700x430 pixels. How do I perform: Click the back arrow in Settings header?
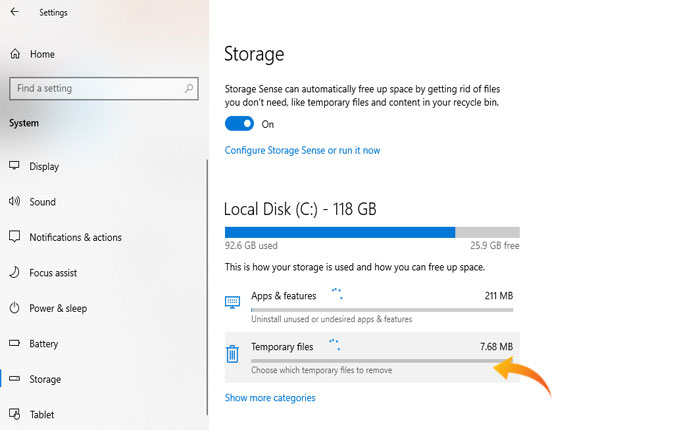coord(14,13)
